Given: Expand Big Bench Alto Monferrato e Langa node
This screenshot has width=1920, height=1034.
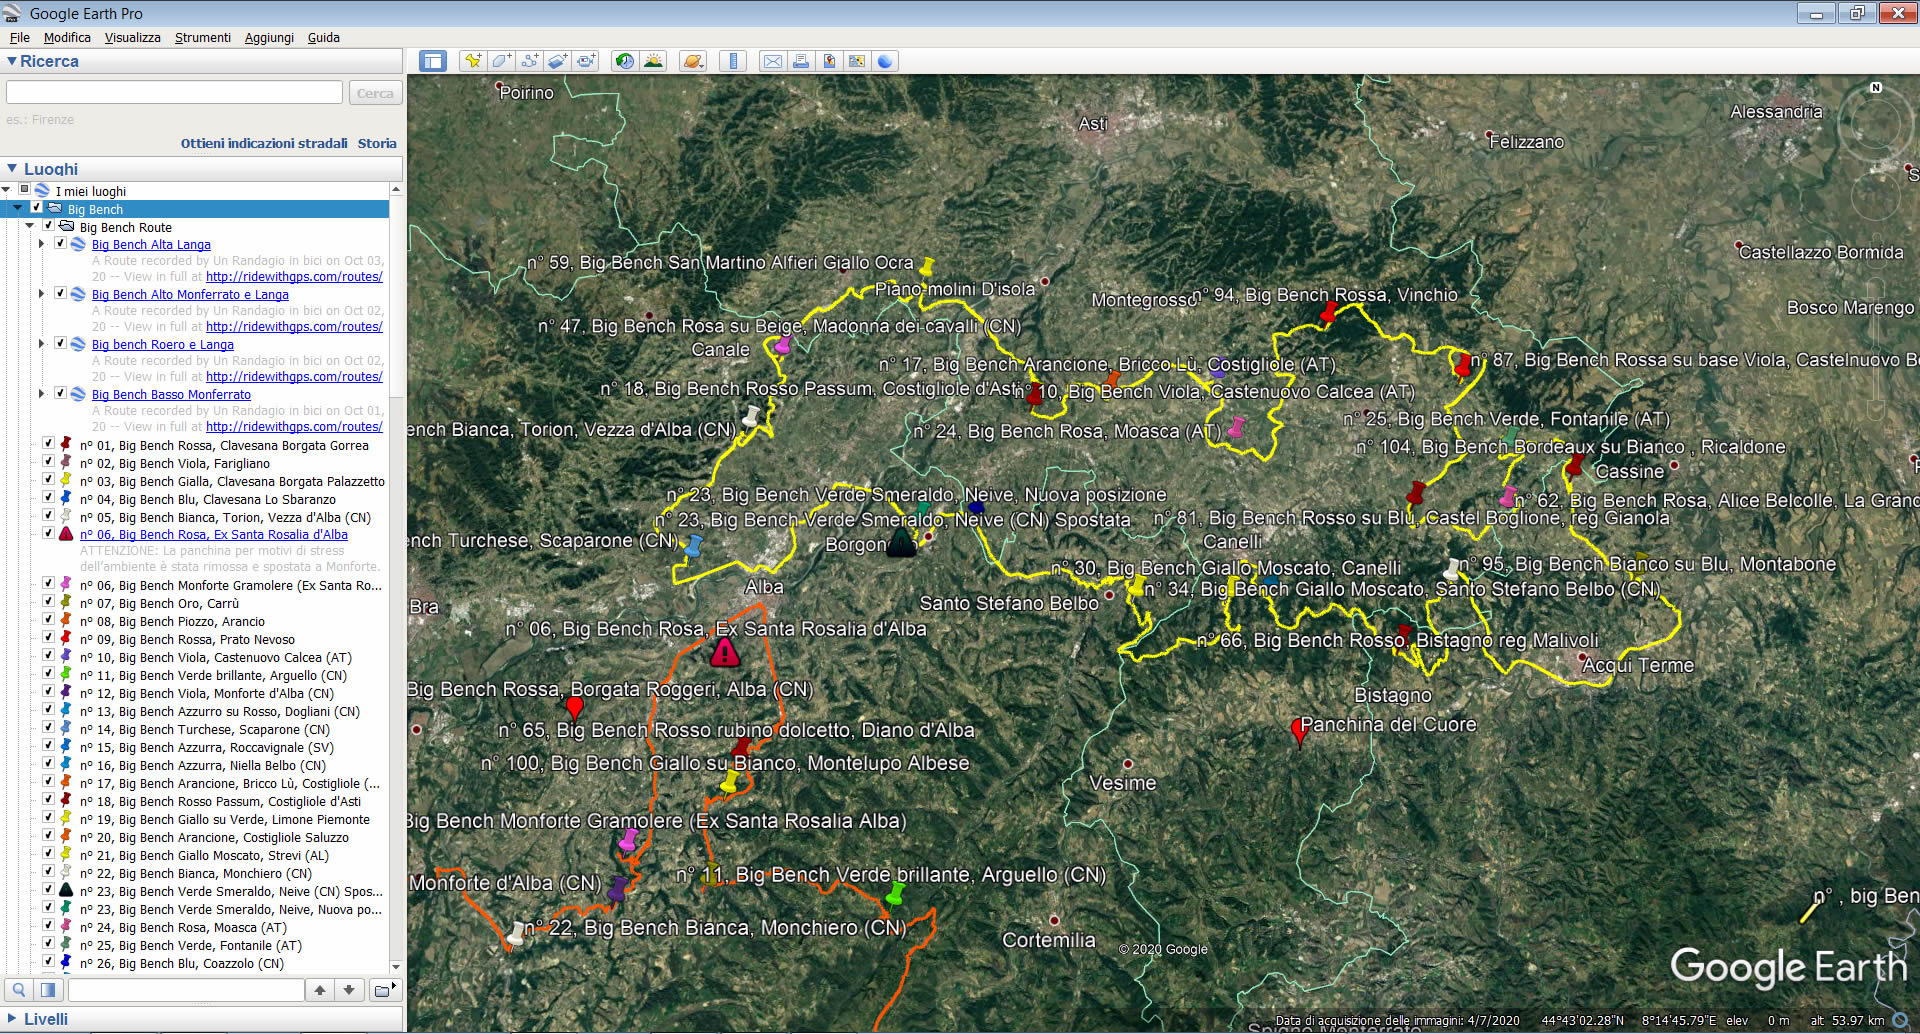Looking at the screenshot, I should [x=41, y=293].
